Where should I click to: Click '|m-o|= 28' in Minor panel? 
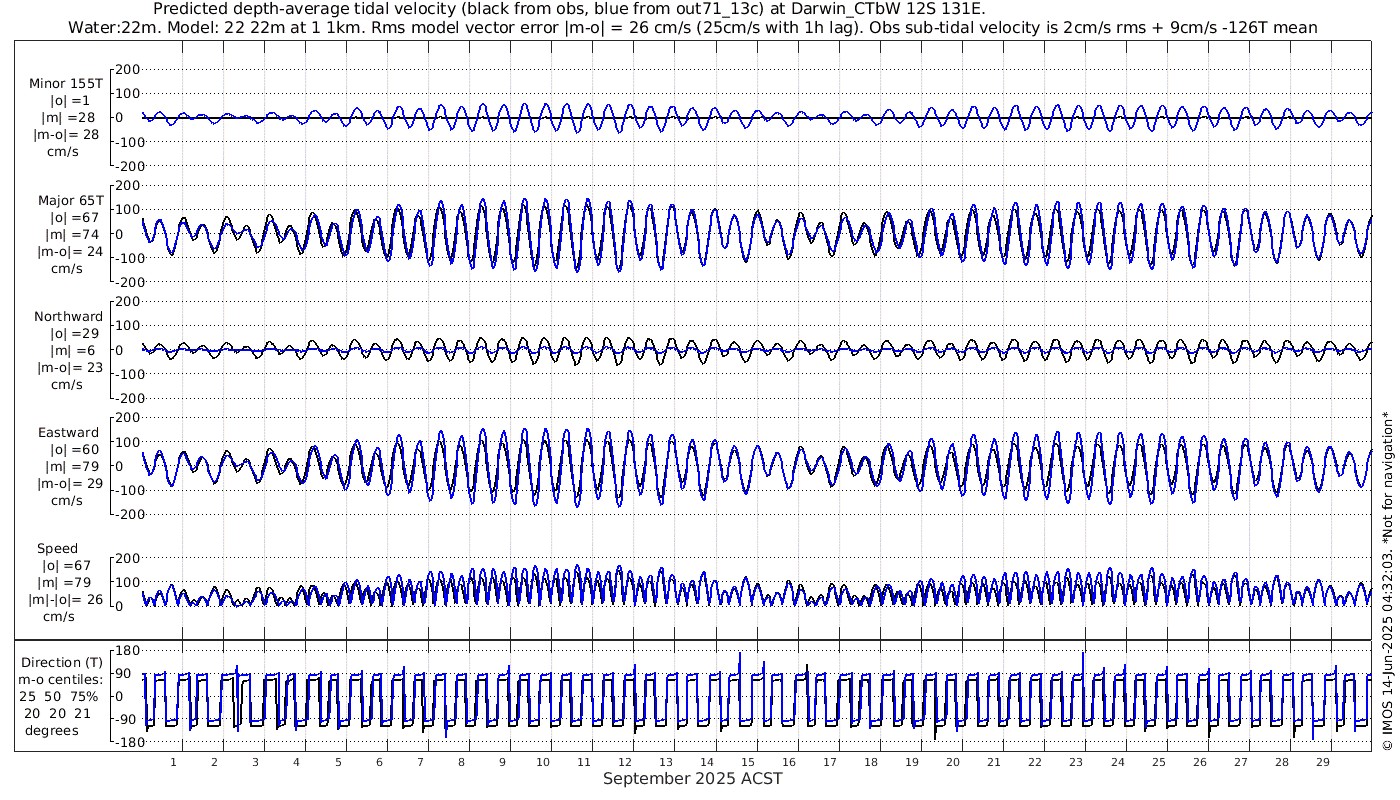pyautogui.click(x=66, y=135)
